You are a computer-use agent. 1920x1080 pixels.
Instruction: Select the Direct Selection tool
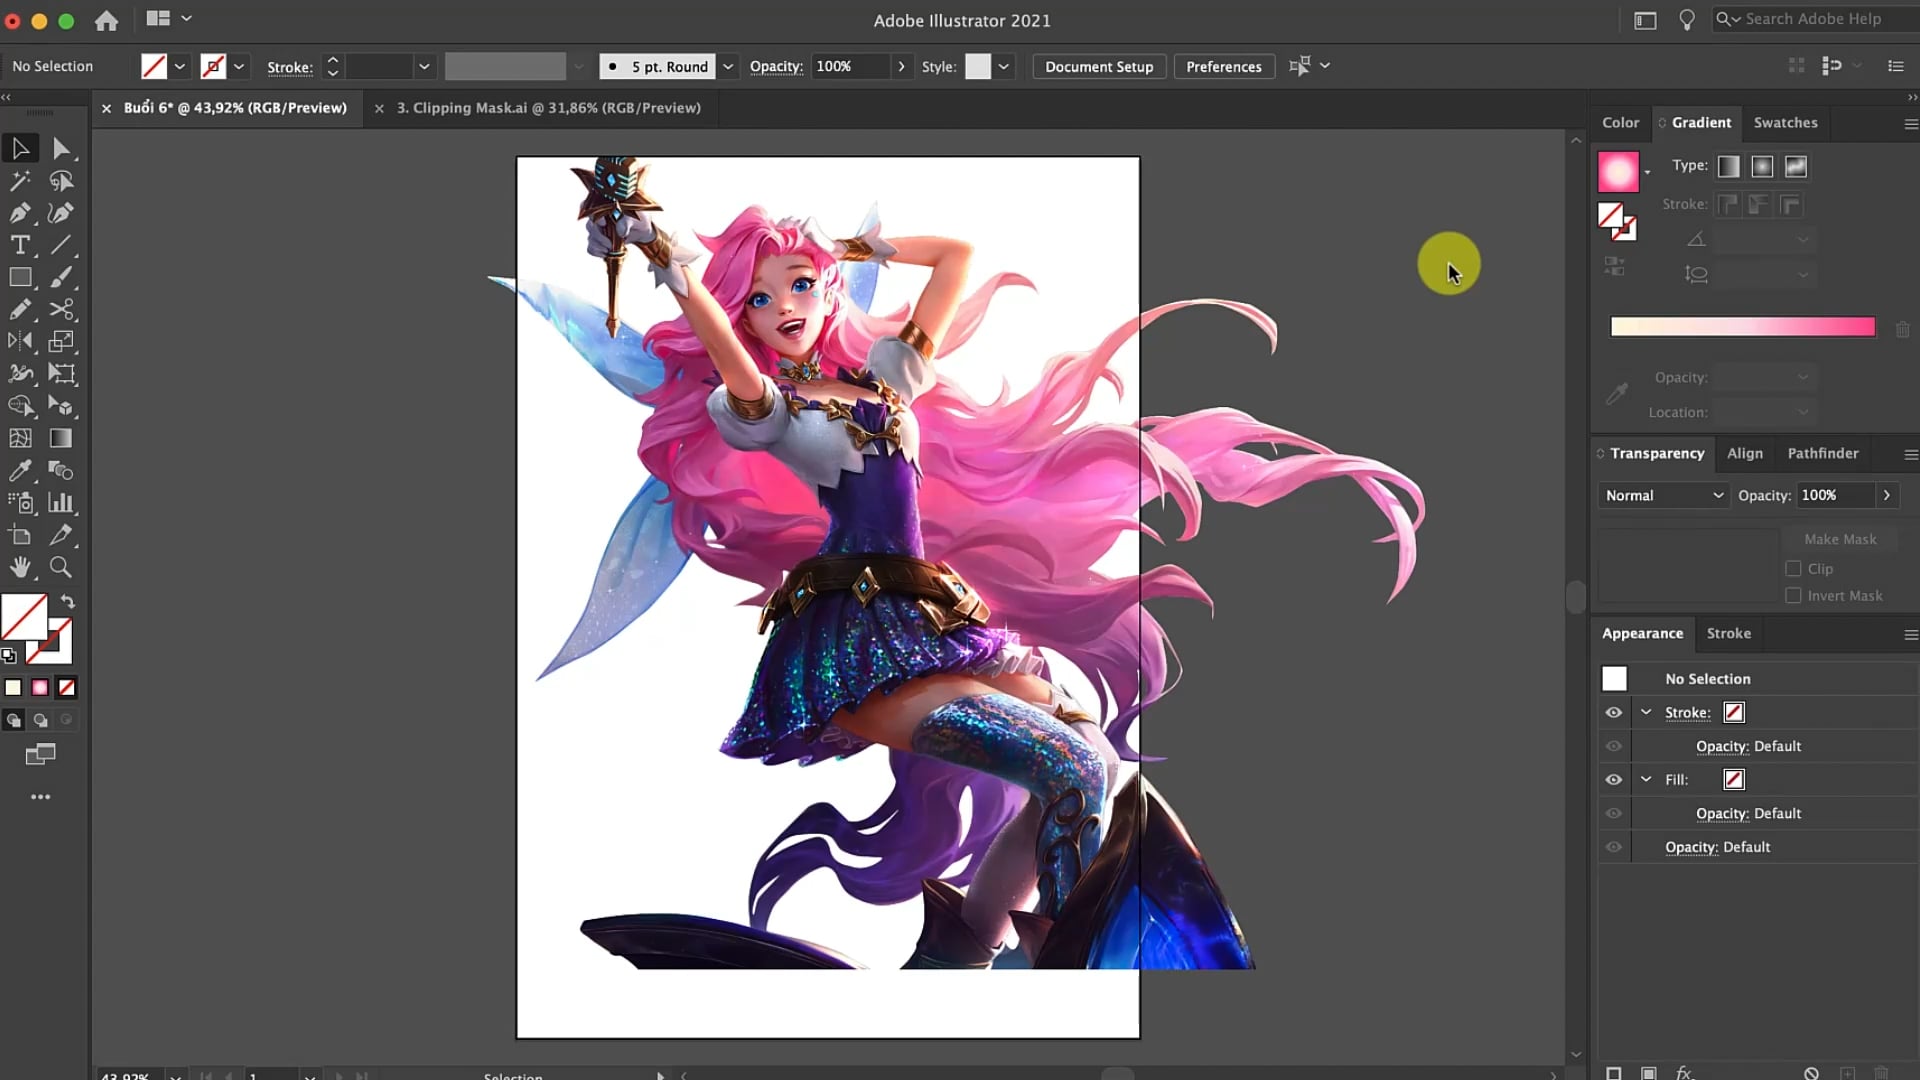tap(61, 148)
